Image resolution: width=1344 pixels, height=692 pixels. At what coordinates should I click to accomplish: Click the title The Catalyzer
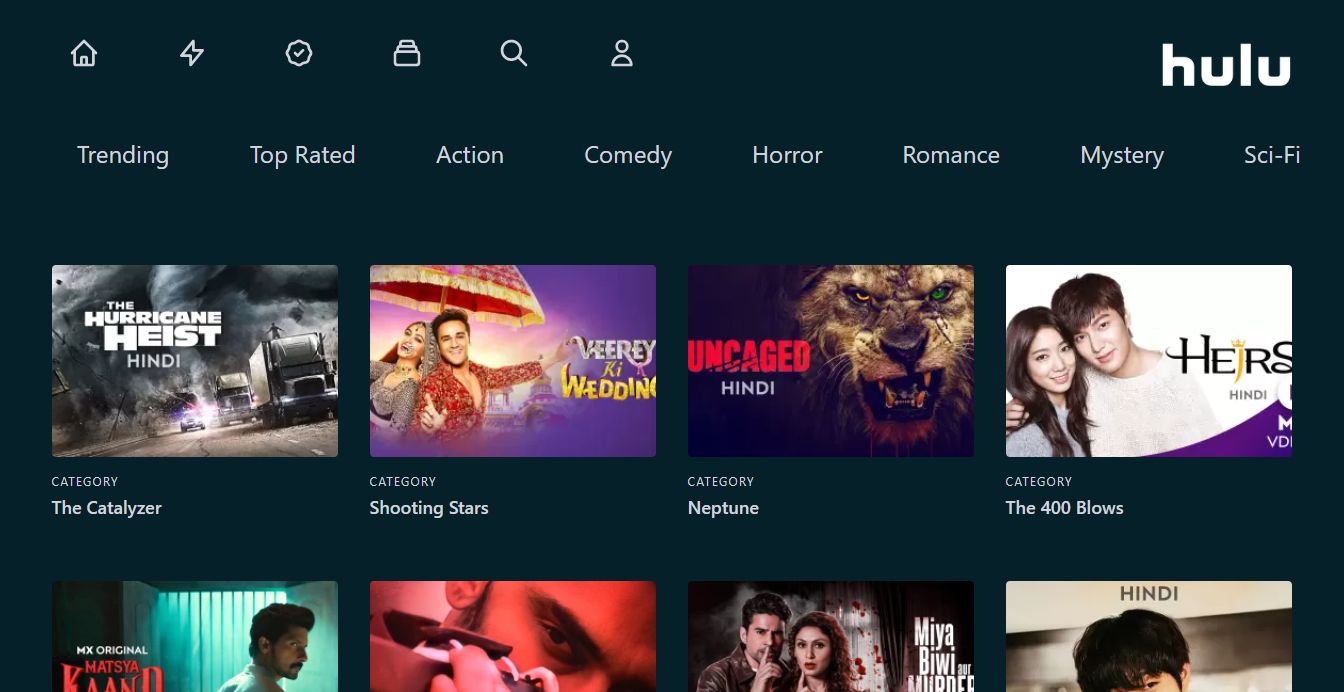click(x=107, y=508)
